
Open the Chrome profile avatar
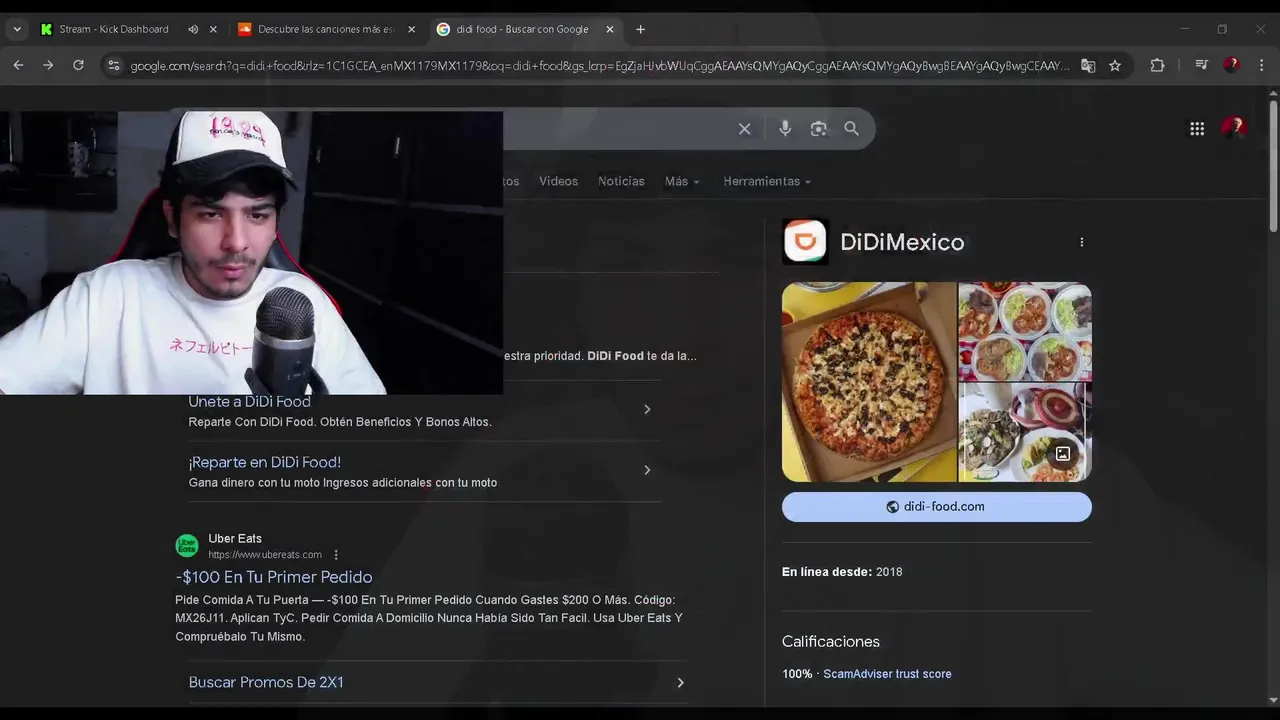click(x=1232, y=65)
